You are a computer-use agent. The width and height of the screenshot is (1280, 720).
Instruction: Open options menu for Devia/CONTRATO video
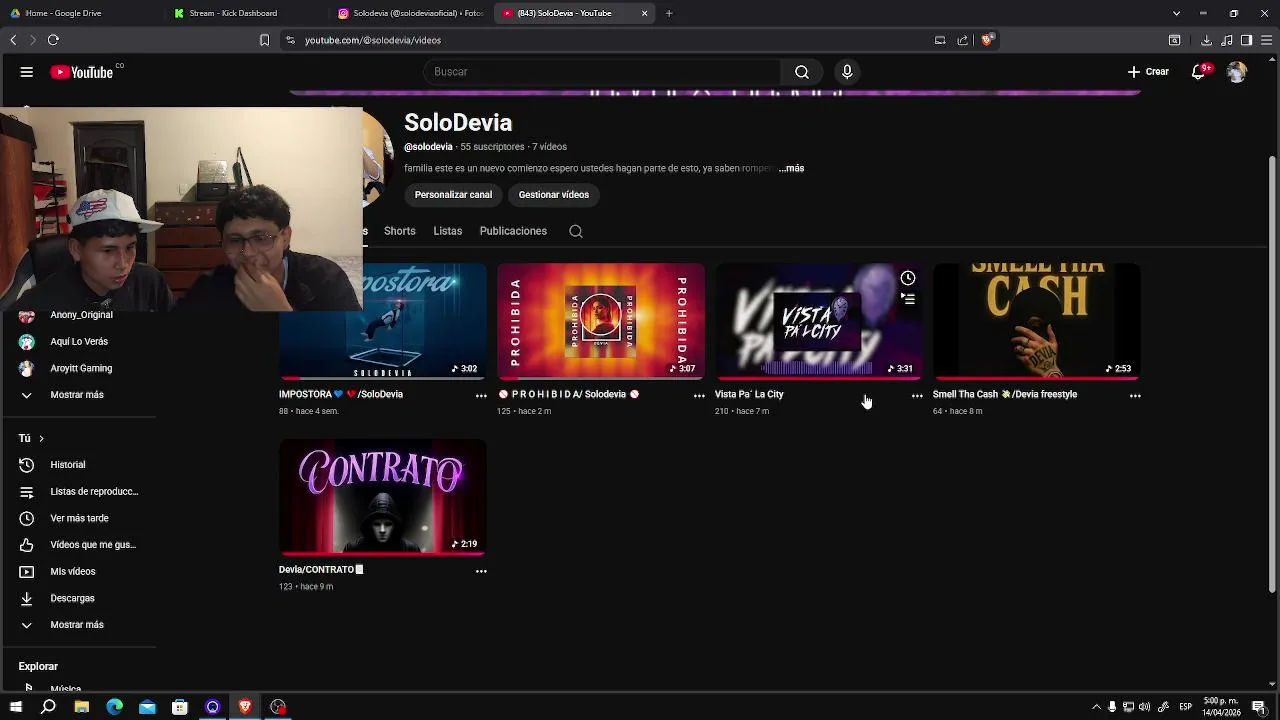pyautogui.click(x=481, y=571)
